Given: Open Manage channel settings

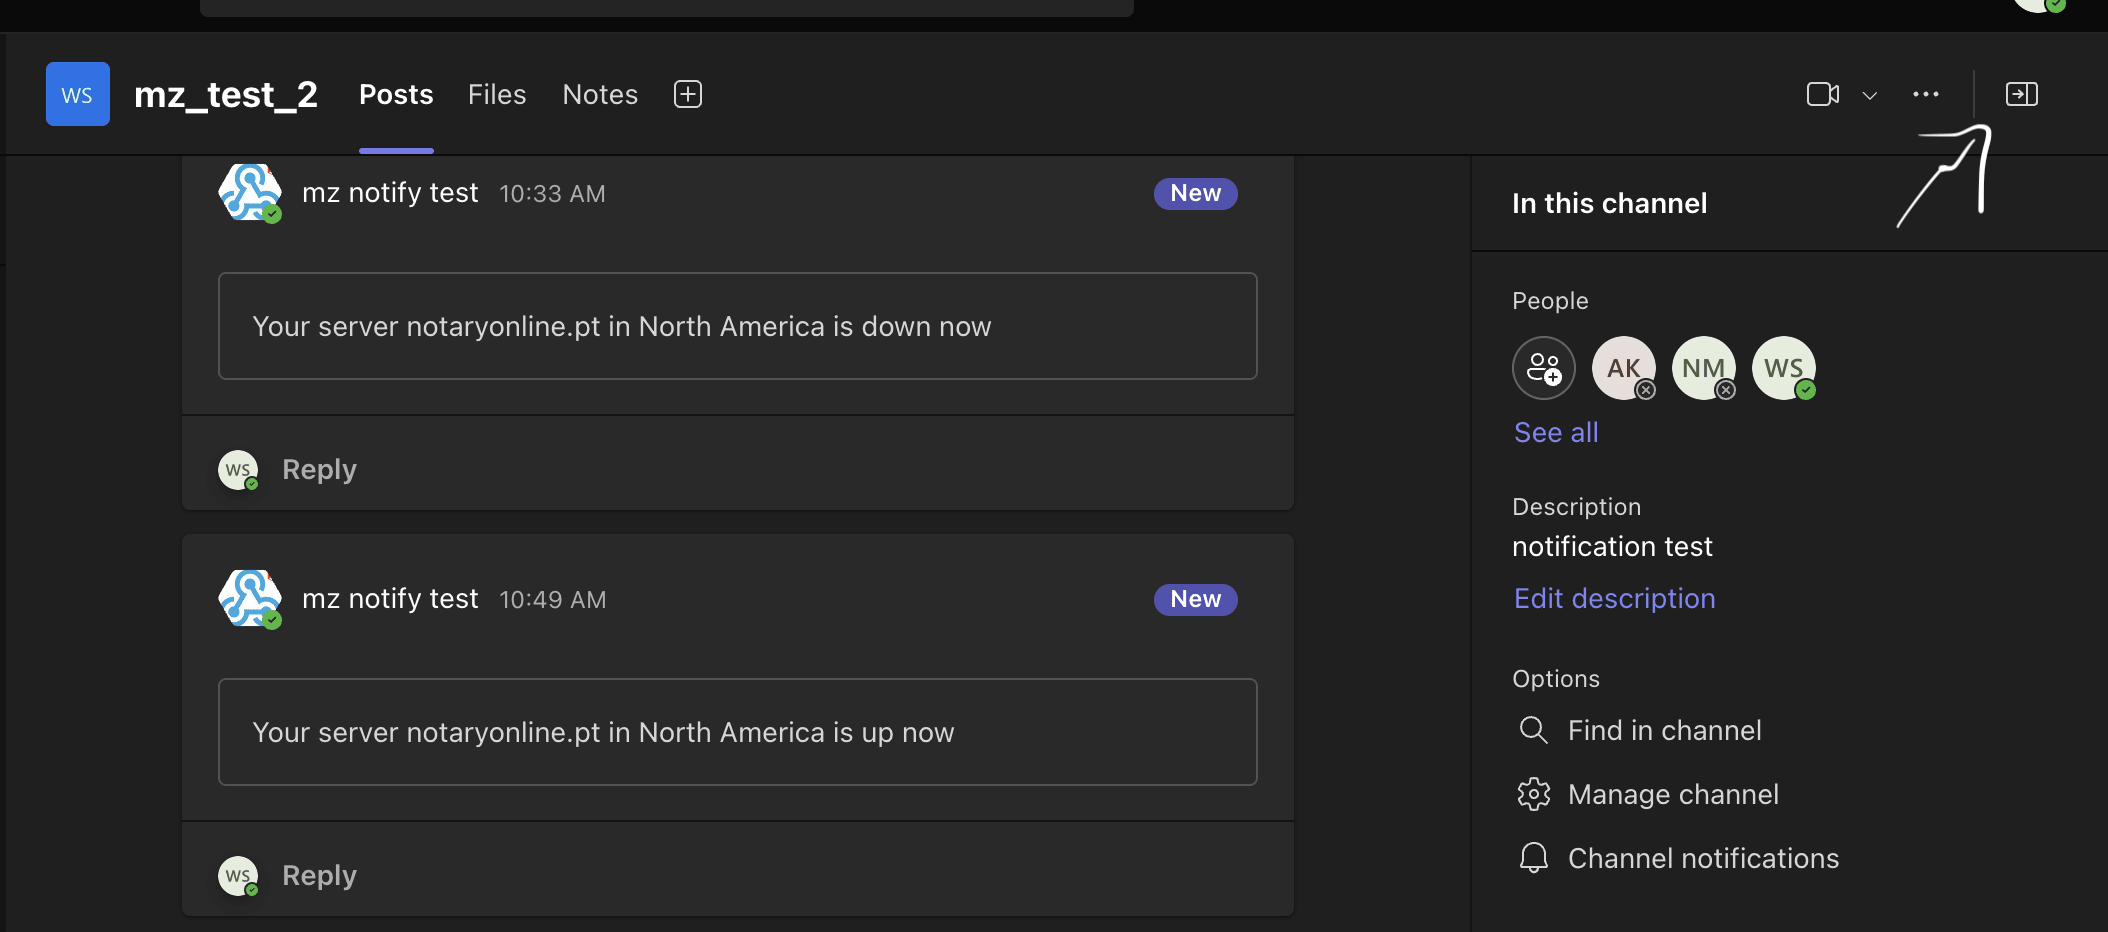Looking at the screenshot, I should (1672, 794).
